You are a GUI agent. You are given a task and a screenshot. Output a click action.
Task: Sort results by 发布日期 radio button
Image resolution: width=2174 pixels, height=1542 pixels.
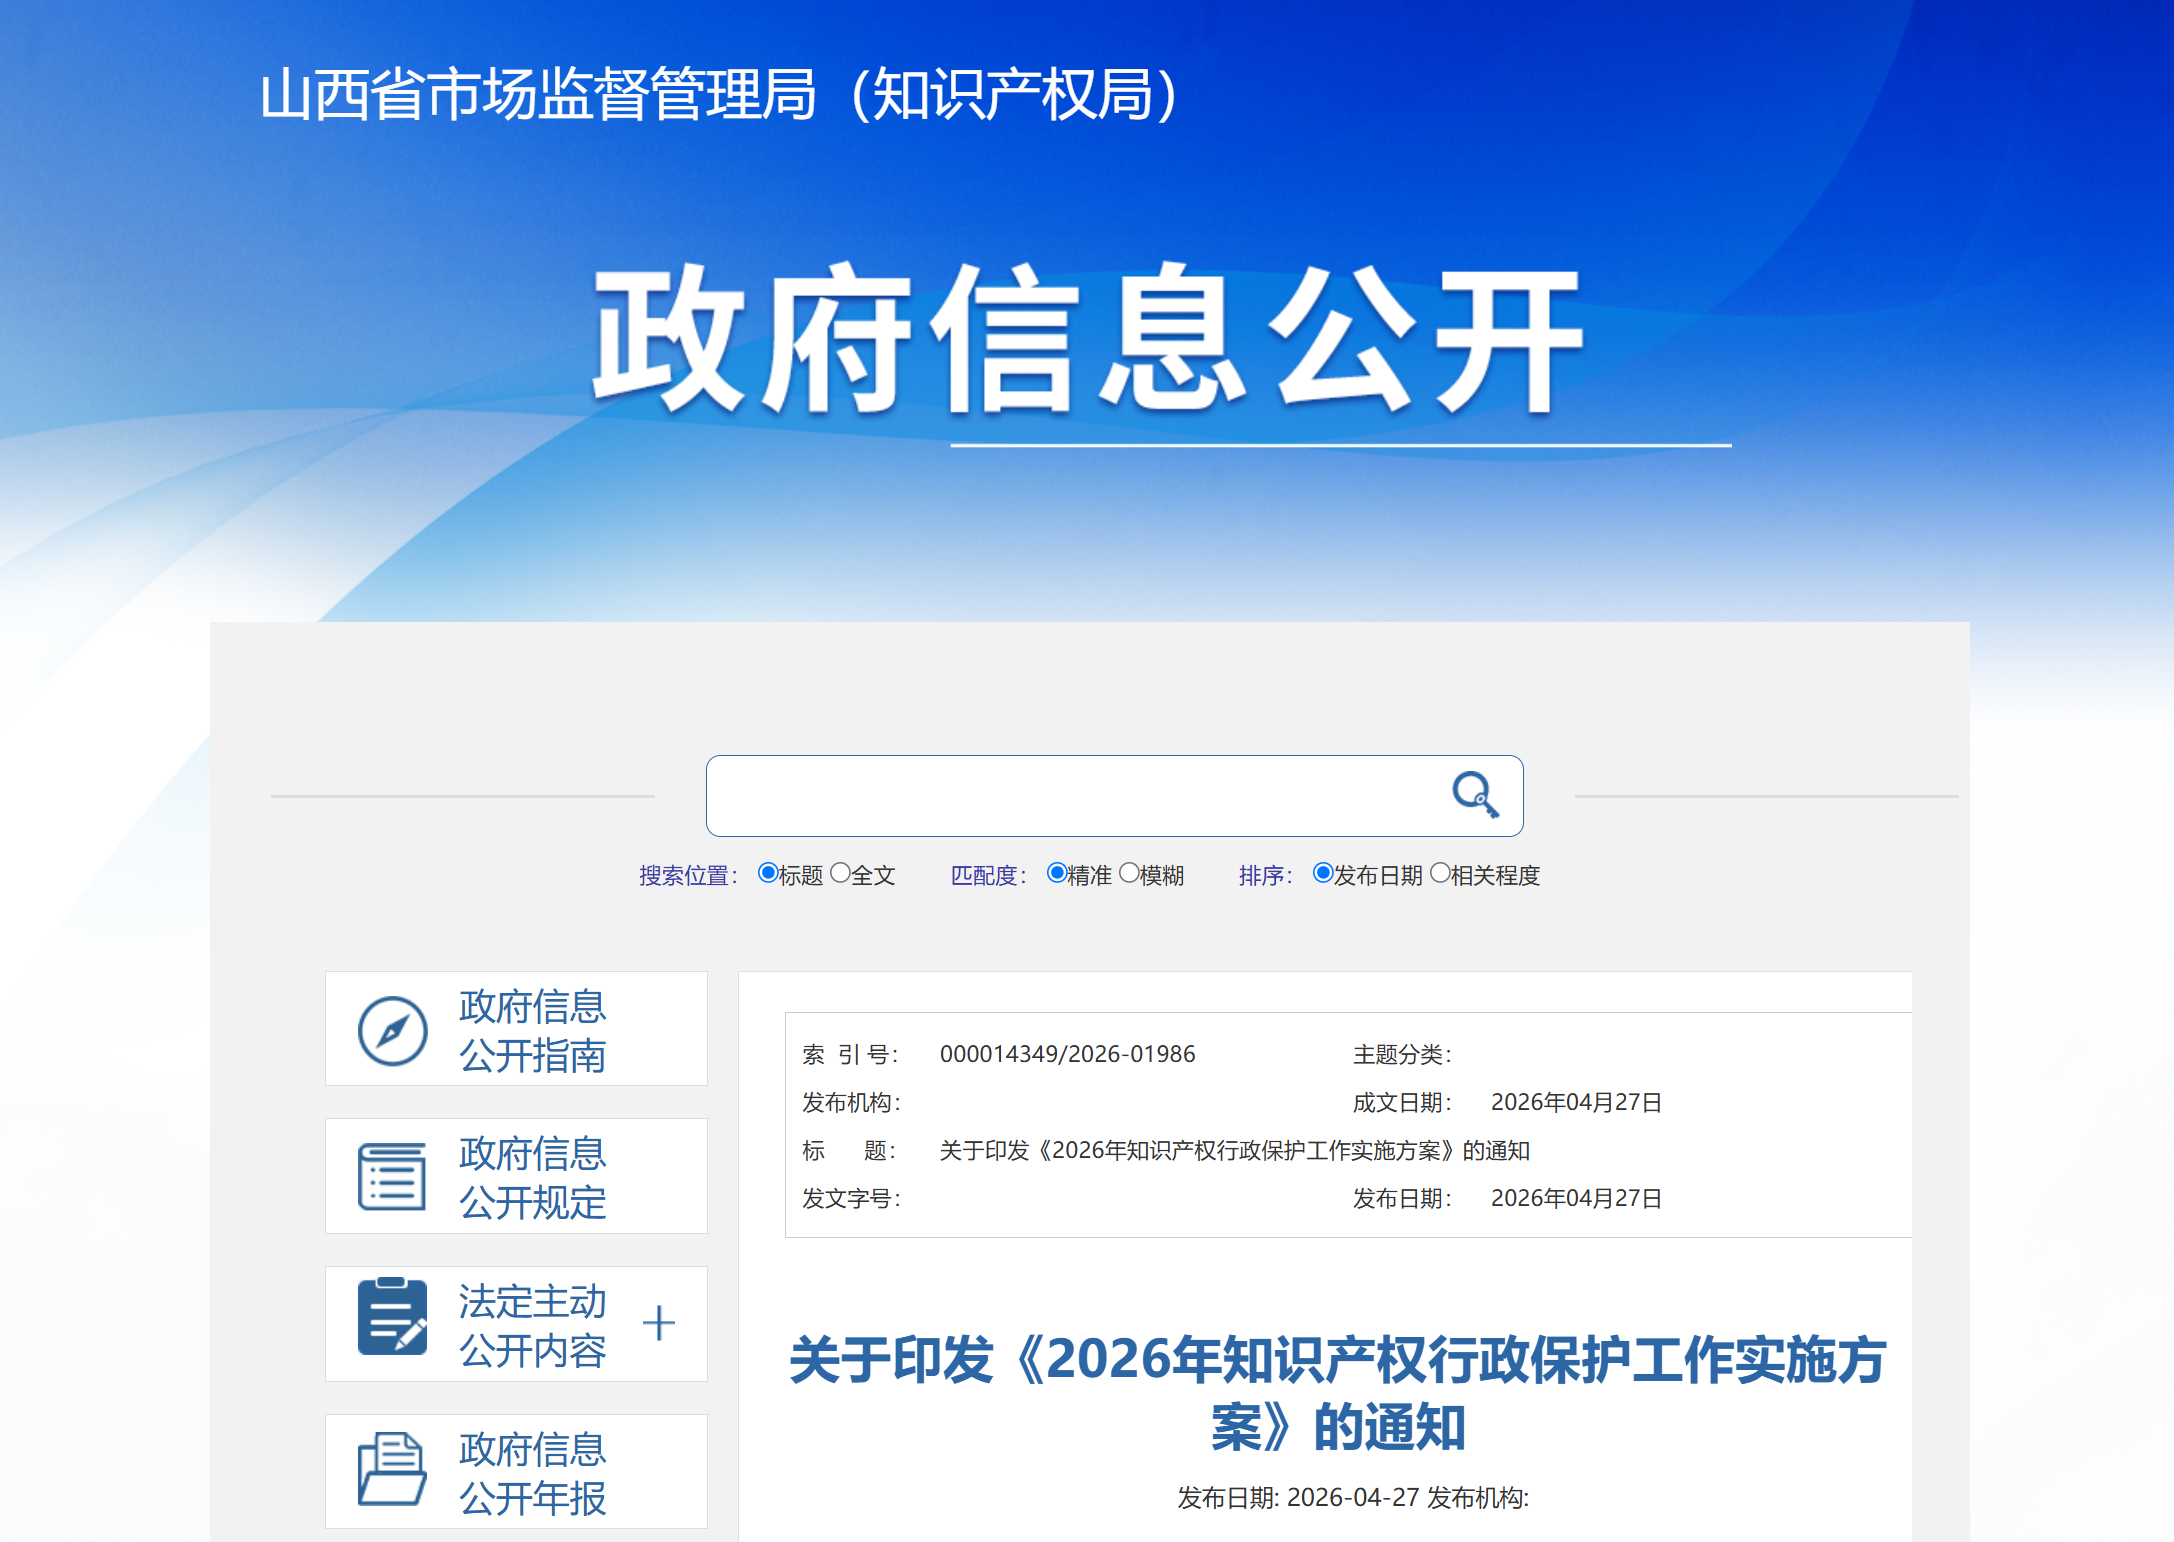(1322, 873)
